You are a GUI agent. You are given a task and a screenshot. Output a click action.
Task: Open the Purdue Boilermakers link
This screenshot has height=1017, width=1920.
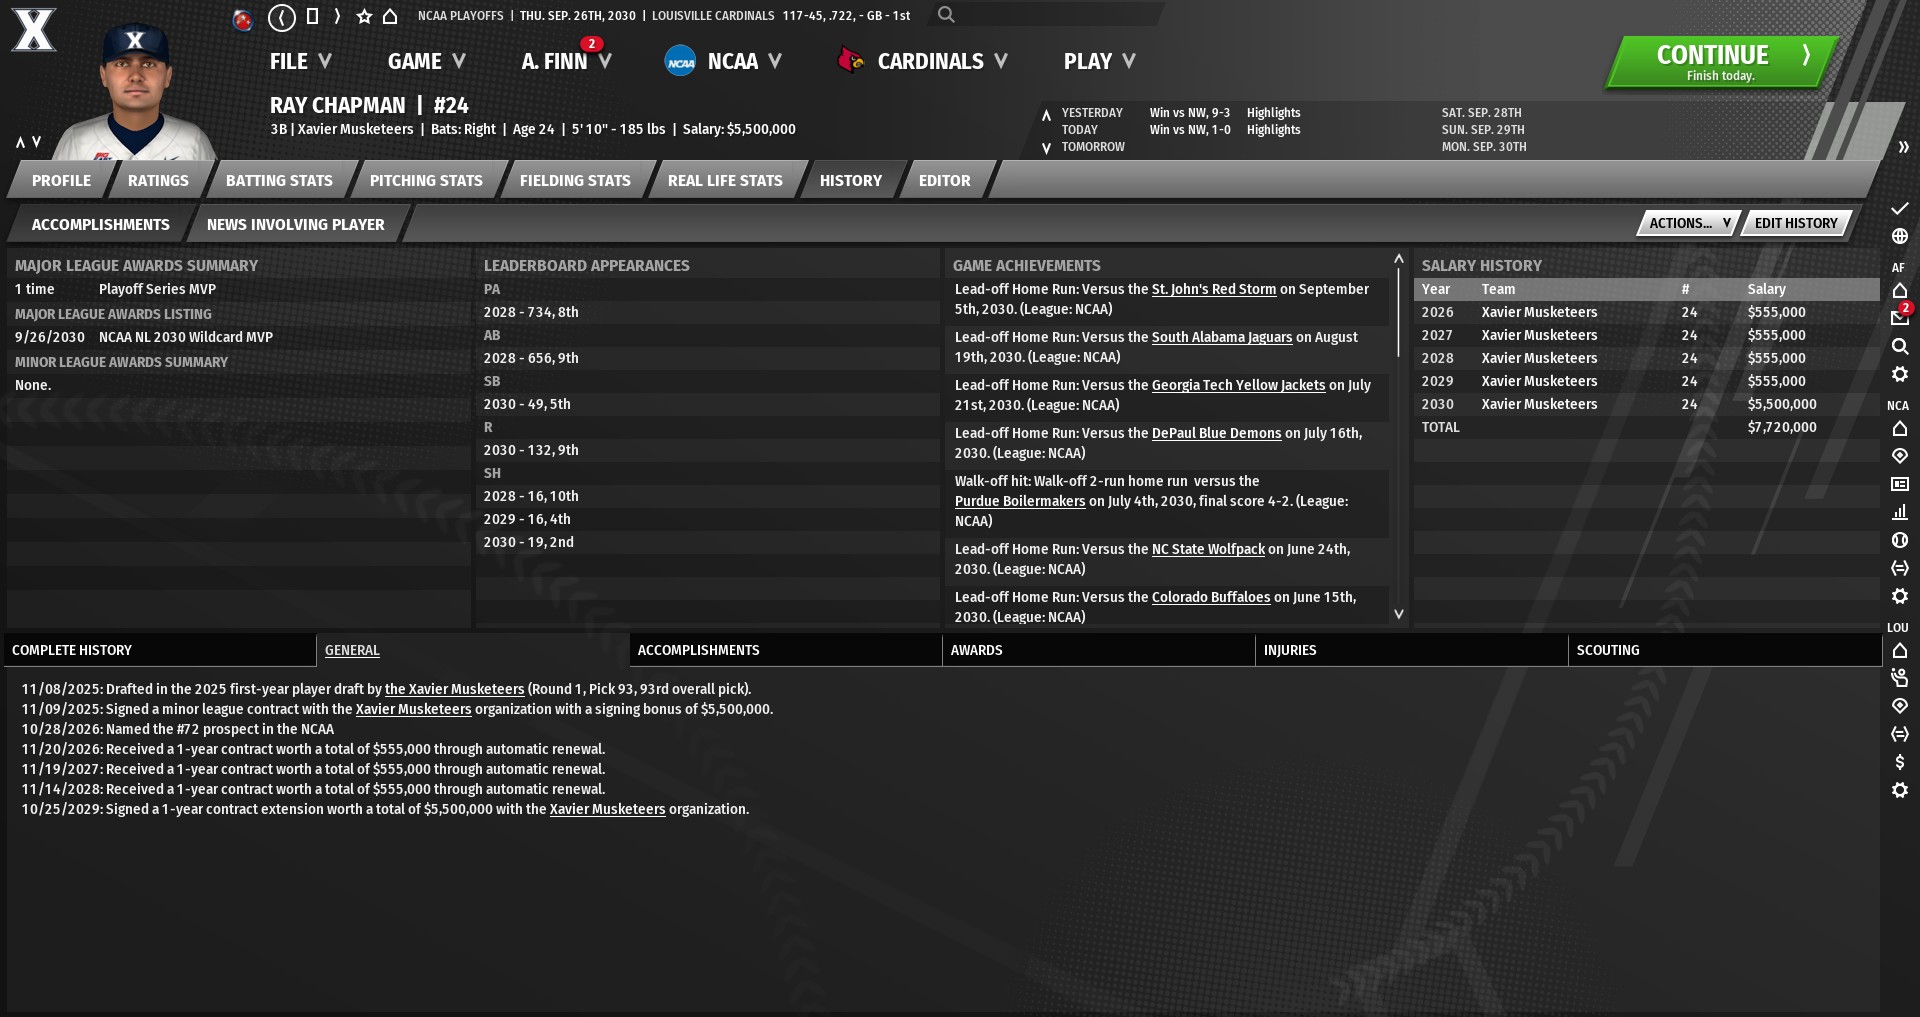(1019, 501)
